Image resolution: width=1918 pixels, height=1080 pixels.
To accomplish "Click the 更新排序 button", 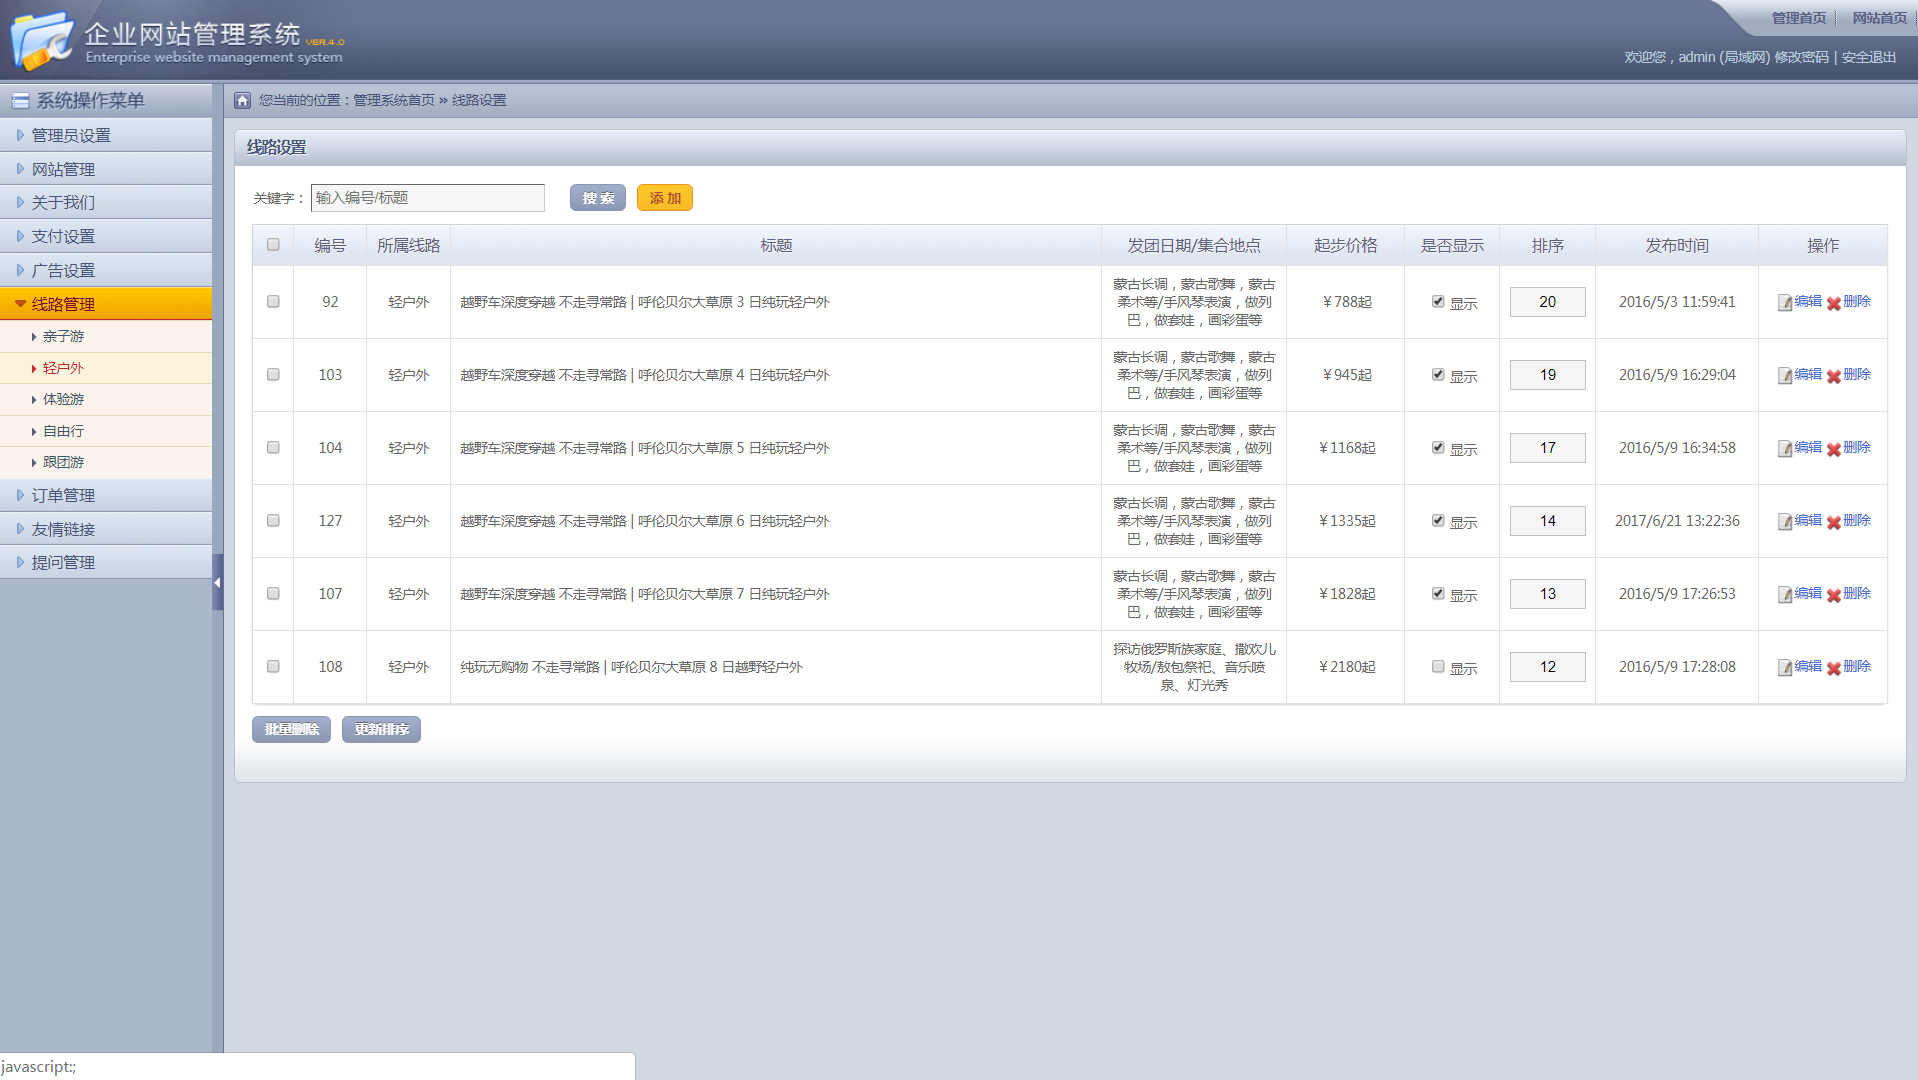I will pos(381,730).
